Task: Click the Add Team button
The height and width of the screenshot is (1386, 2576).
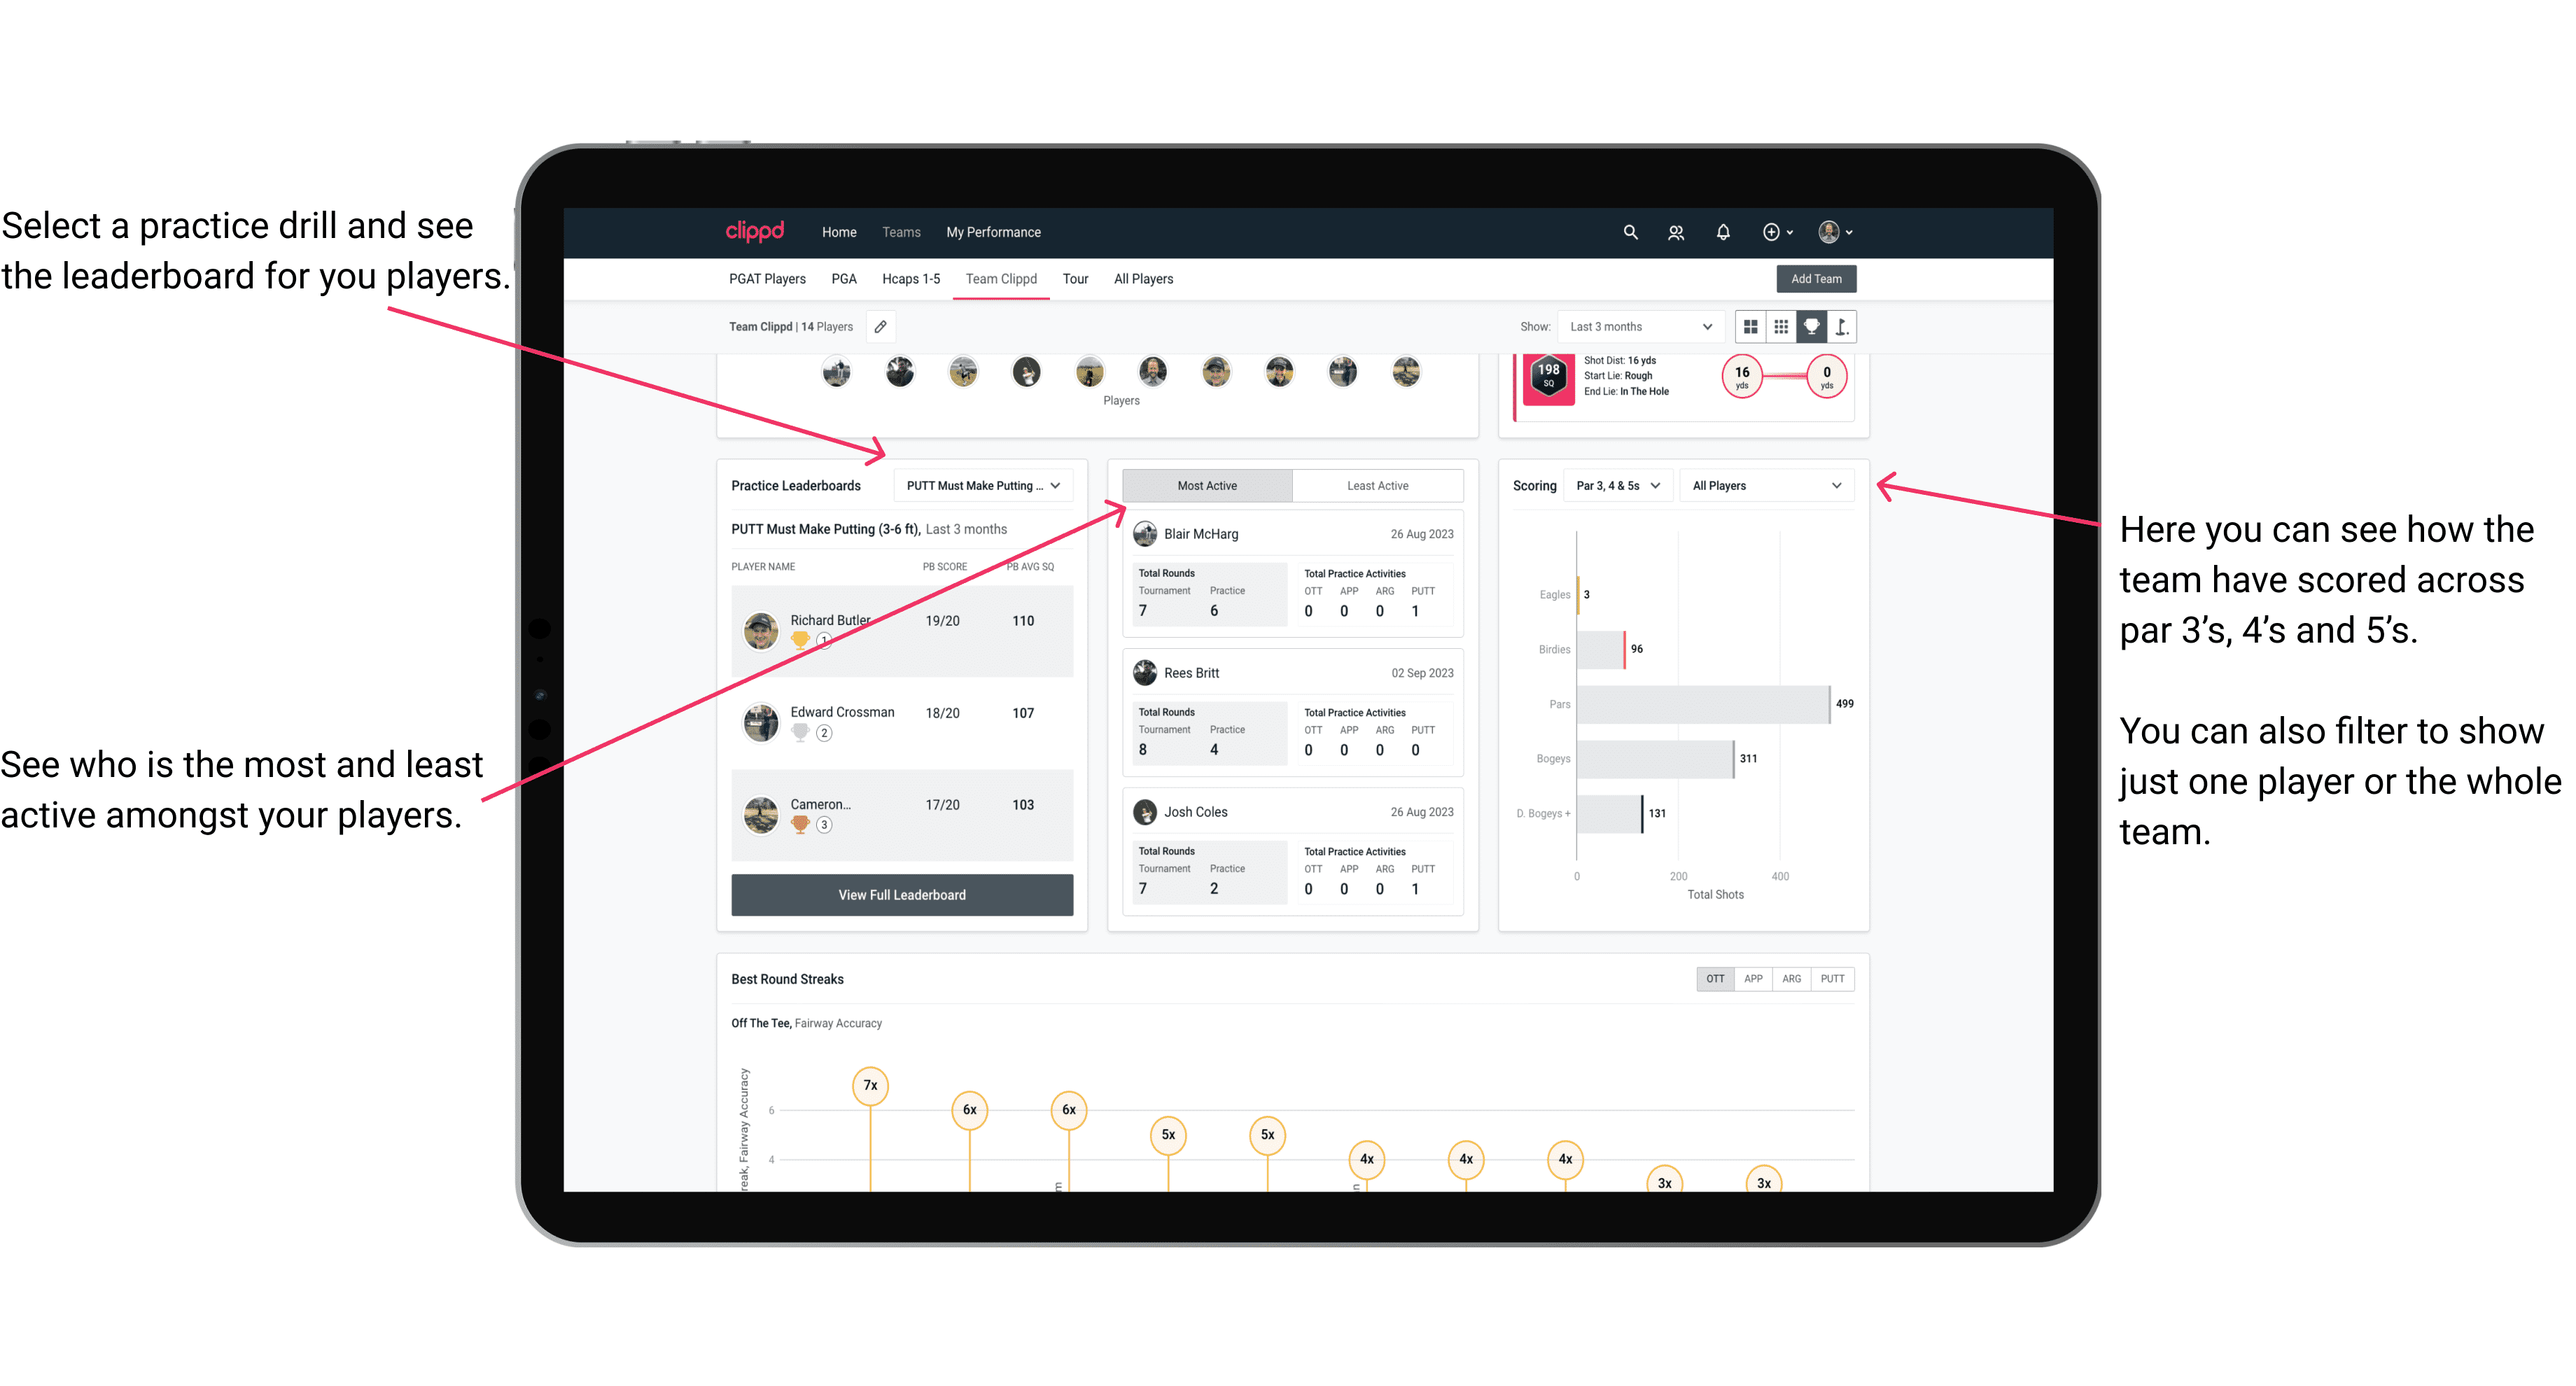Action: [1816, 278]
